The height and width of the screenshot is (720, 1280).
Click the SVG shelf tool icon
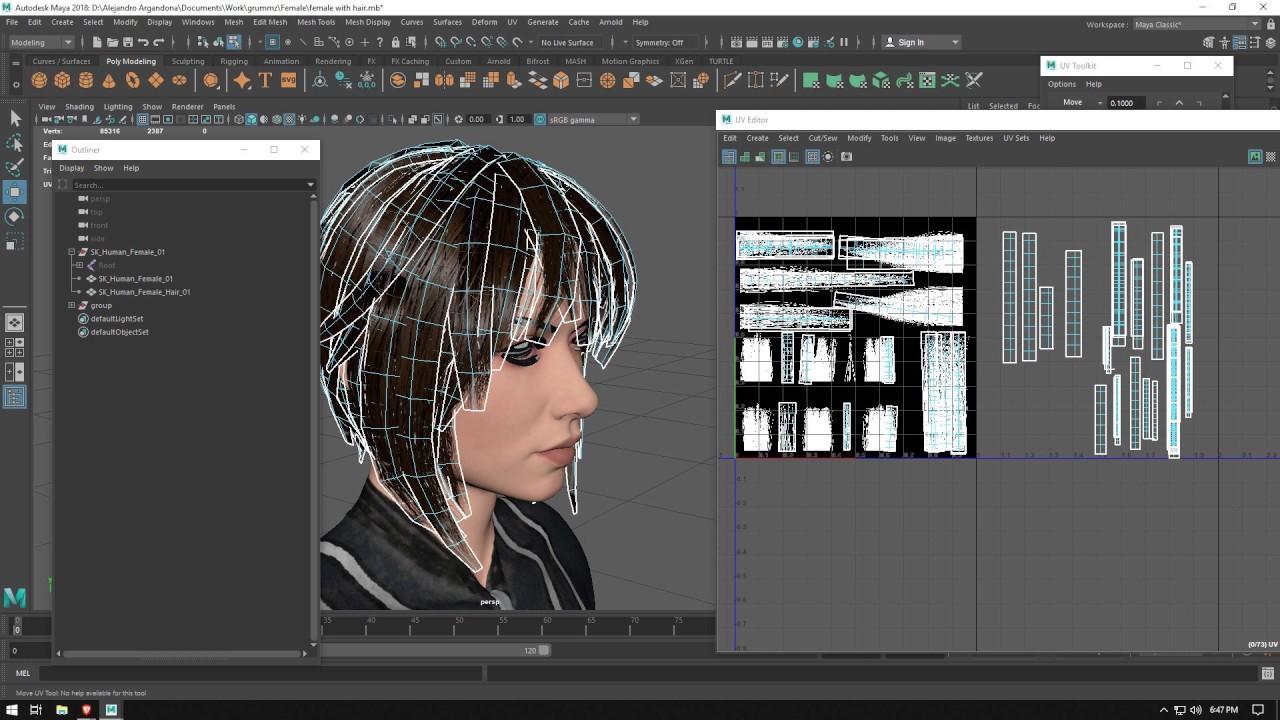288,80
